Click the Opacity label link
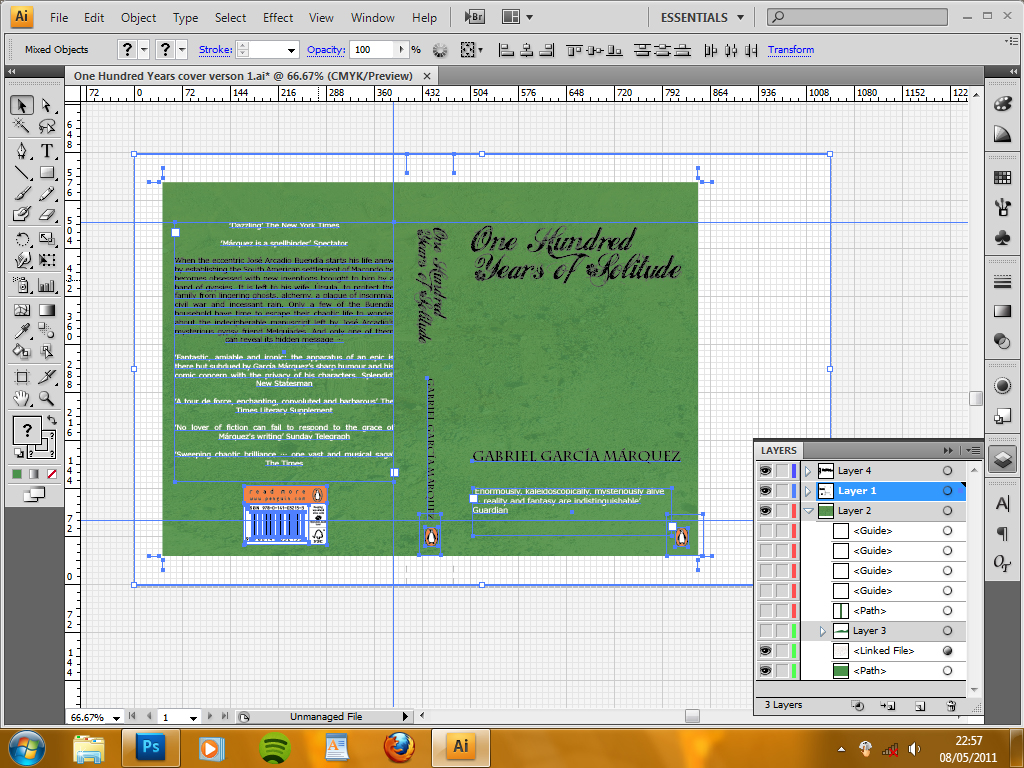Viewport: 1024px width, 768px height. click(x=325, y=50)
